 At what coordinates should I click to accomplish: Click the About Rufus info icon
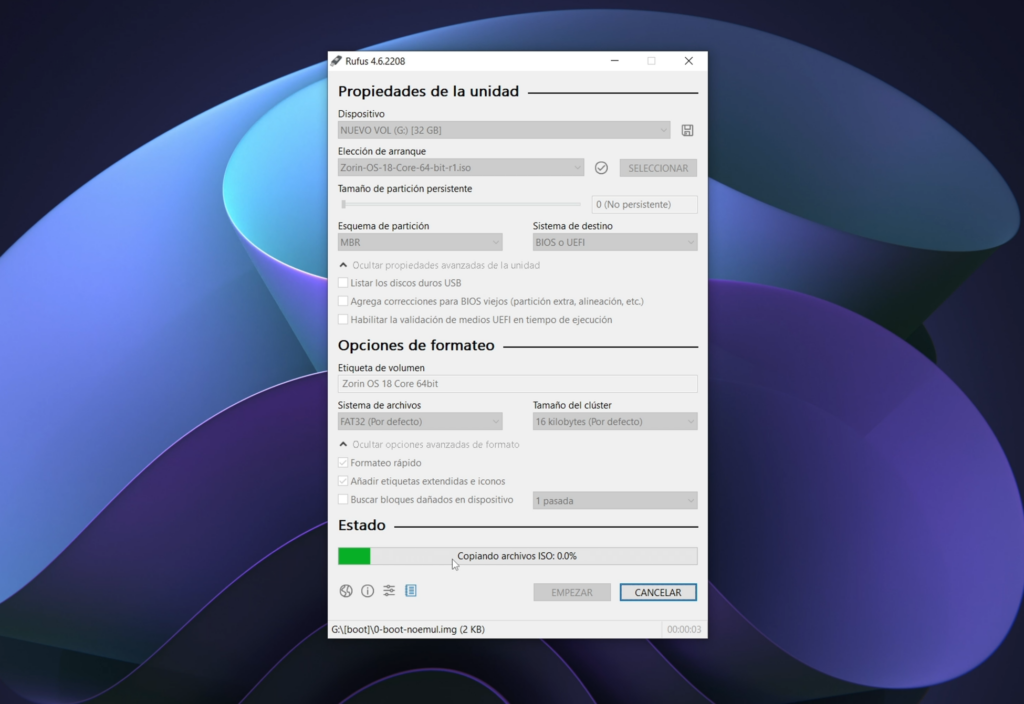click(x=367, y=591)
